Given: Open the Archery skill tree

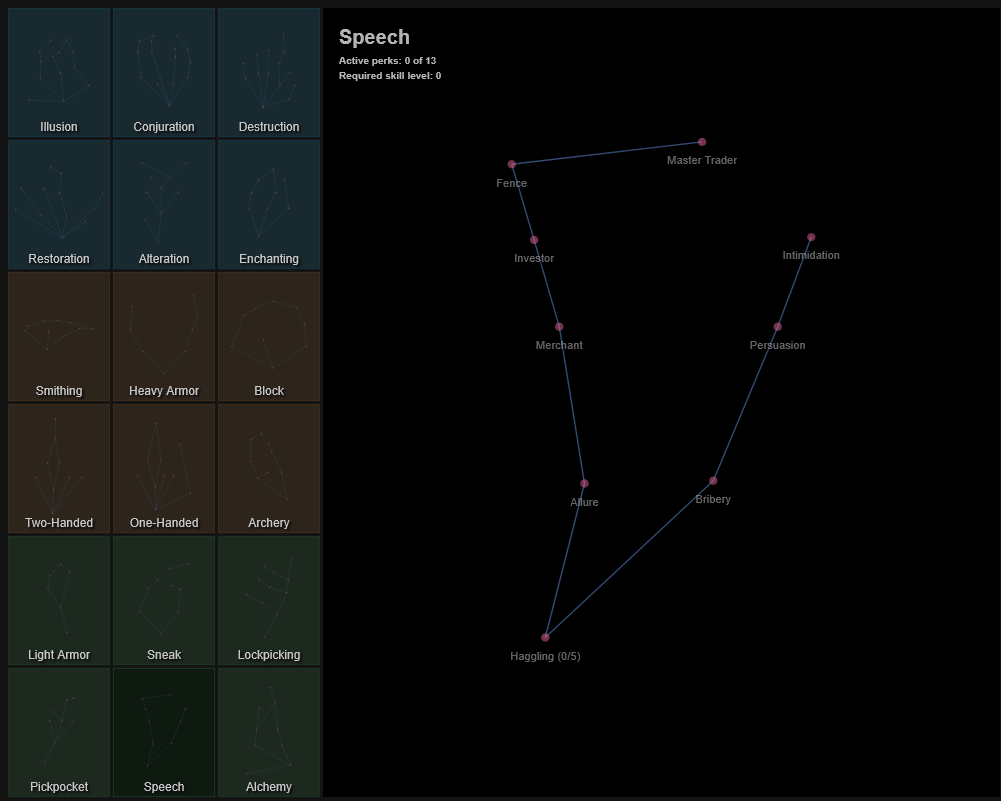Looking at the screenshot, I should pos(269,468).
